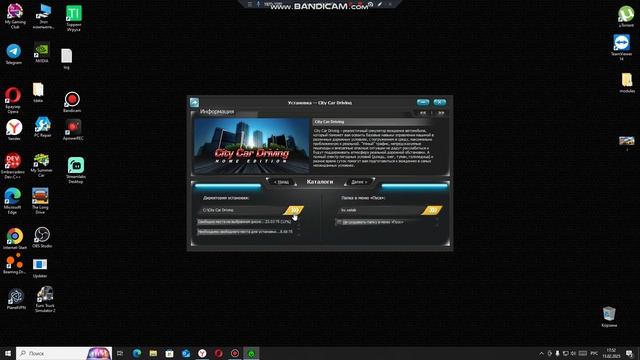This screenshot has height=360, width=640.
Task: Open the Updater desktop shortcut
Action: tap(40, 268)
